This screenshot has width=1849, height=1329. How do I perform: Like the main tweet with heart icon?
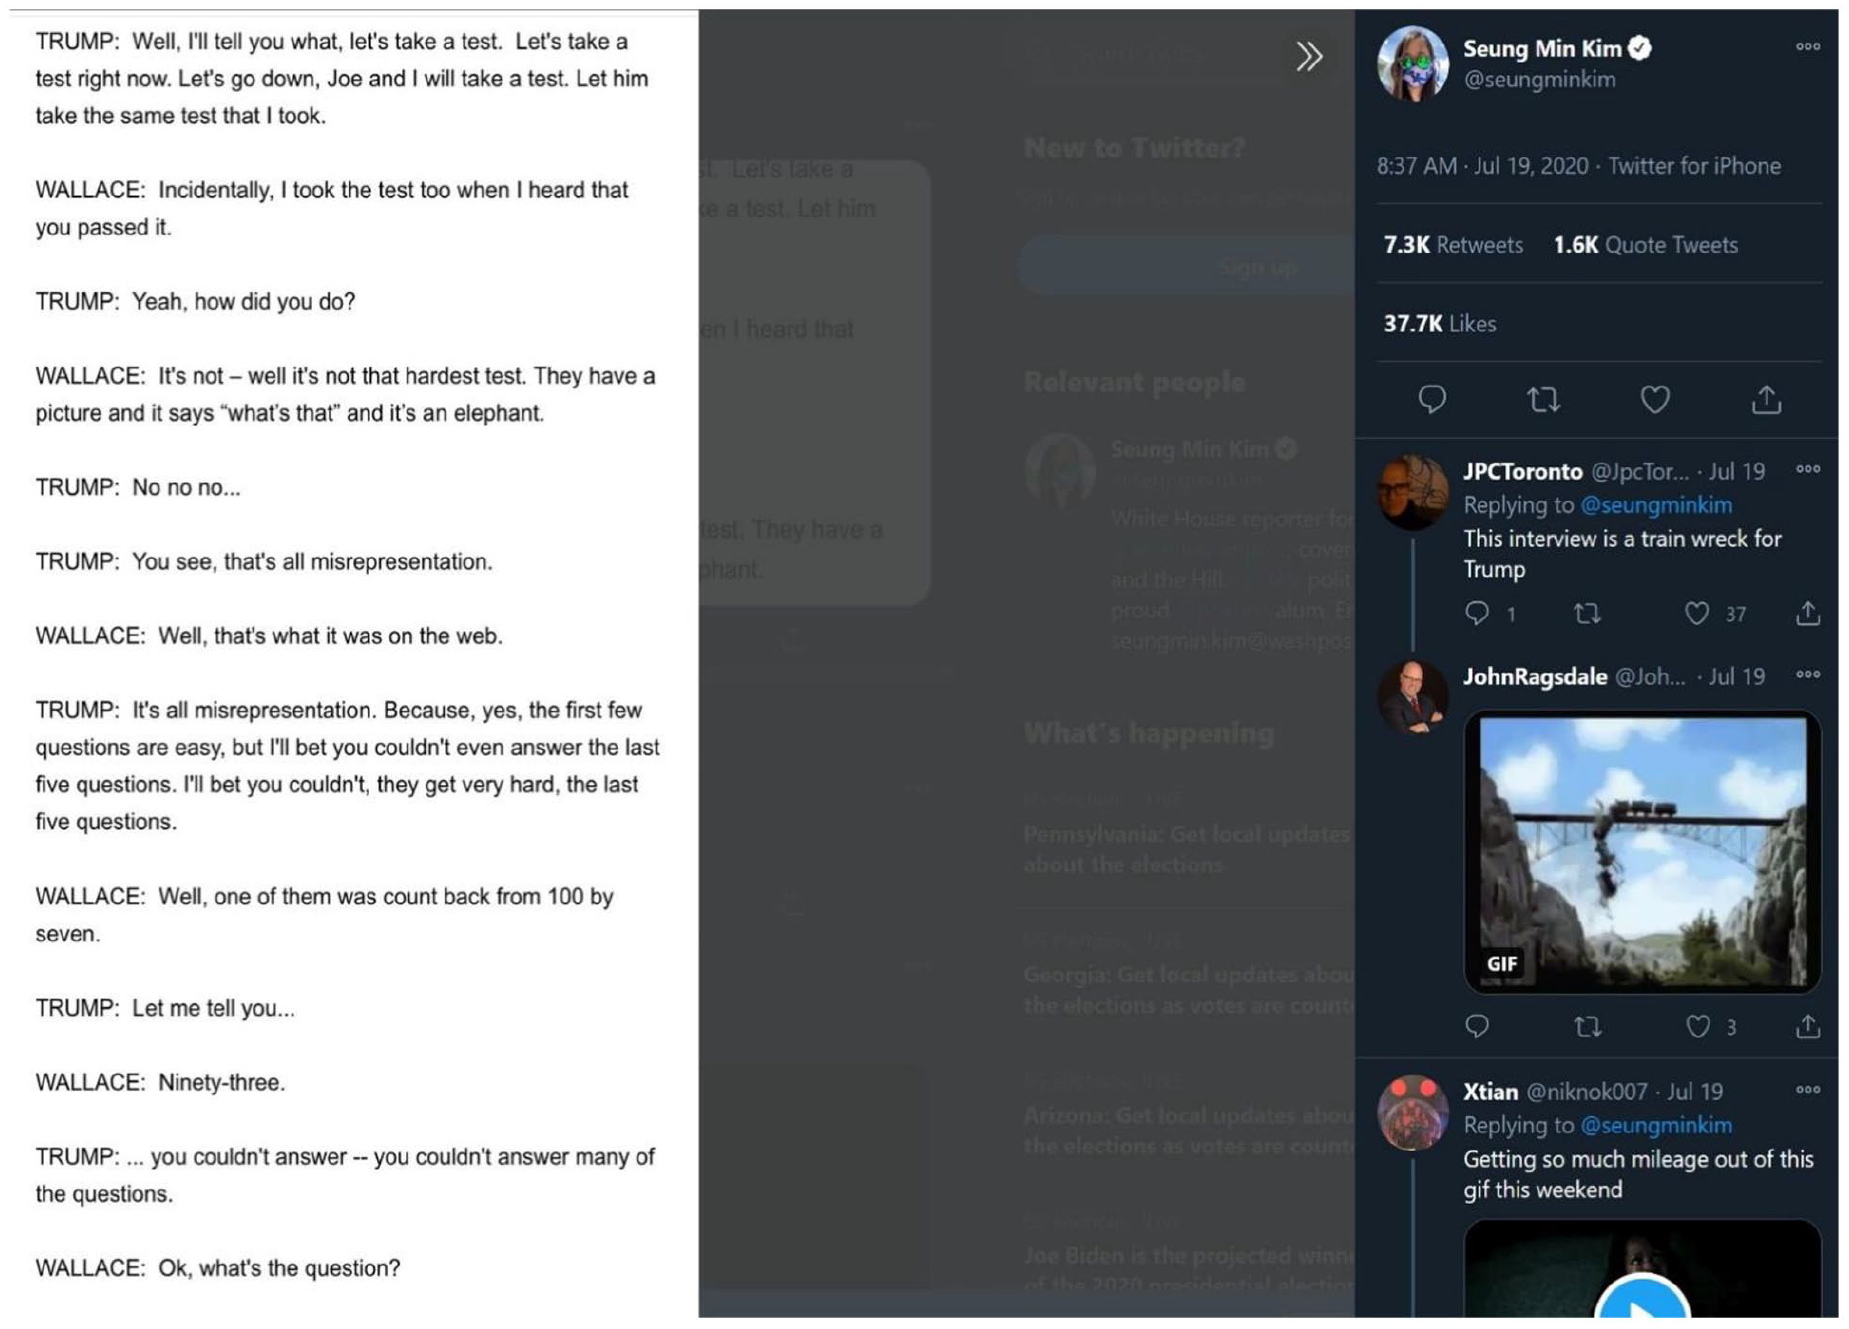(1654, 400)
